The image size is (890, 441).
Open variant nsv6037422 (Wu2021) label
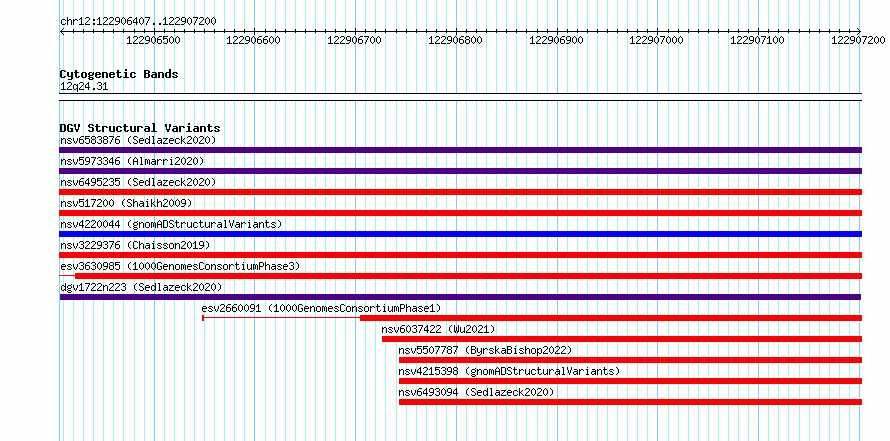coord(439,329)
